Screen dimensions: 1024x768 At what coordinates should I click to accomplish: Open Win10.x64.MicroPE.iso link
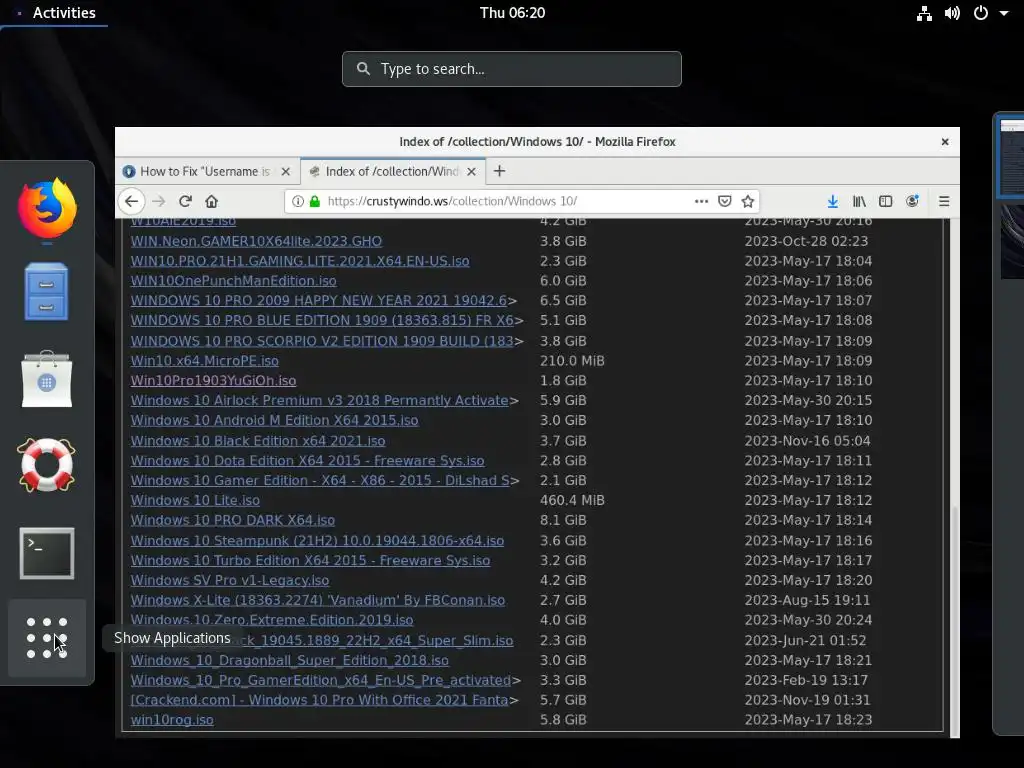[204, 360]
